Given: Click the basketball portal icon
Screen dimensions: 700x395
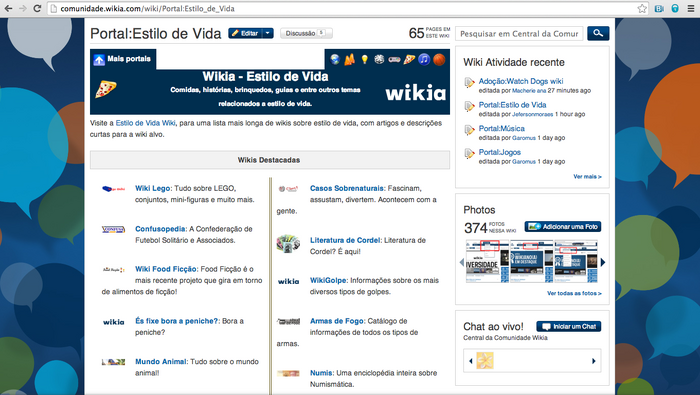Looking at the screenshot, I should (439, 59).
